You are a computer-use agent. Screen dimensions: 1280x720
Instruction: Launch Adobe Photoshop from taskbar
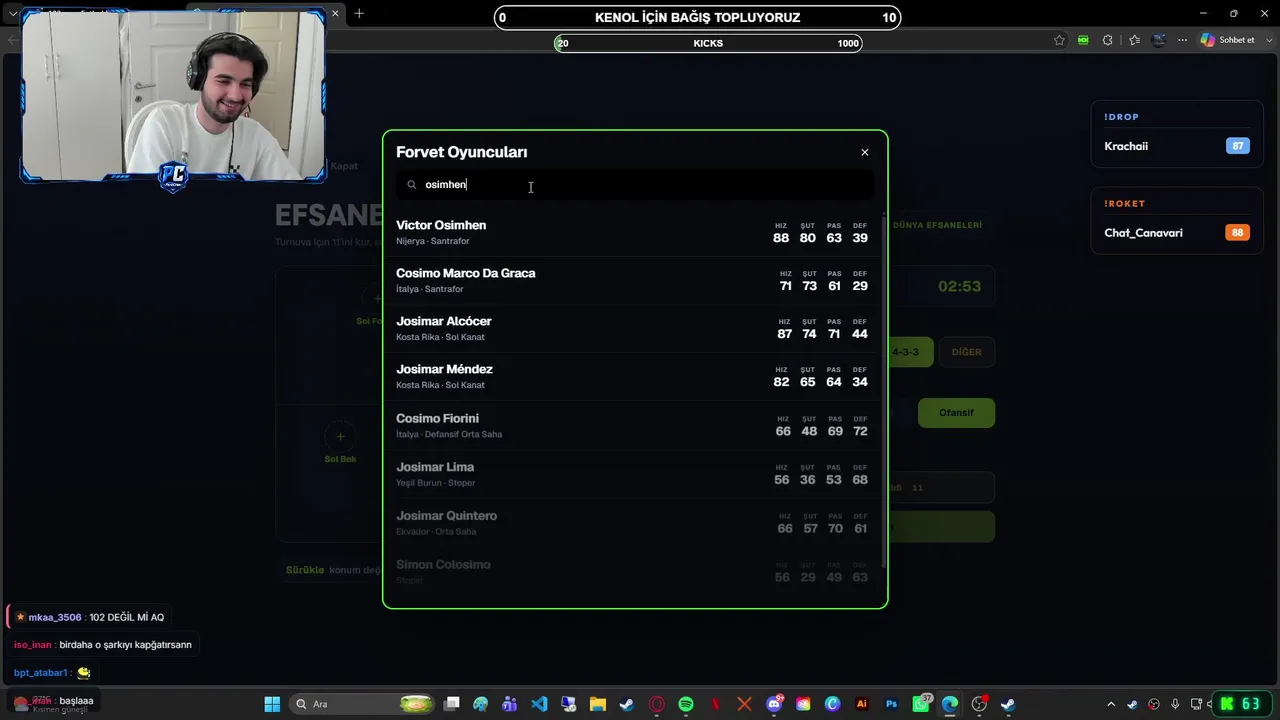point(891,704)
